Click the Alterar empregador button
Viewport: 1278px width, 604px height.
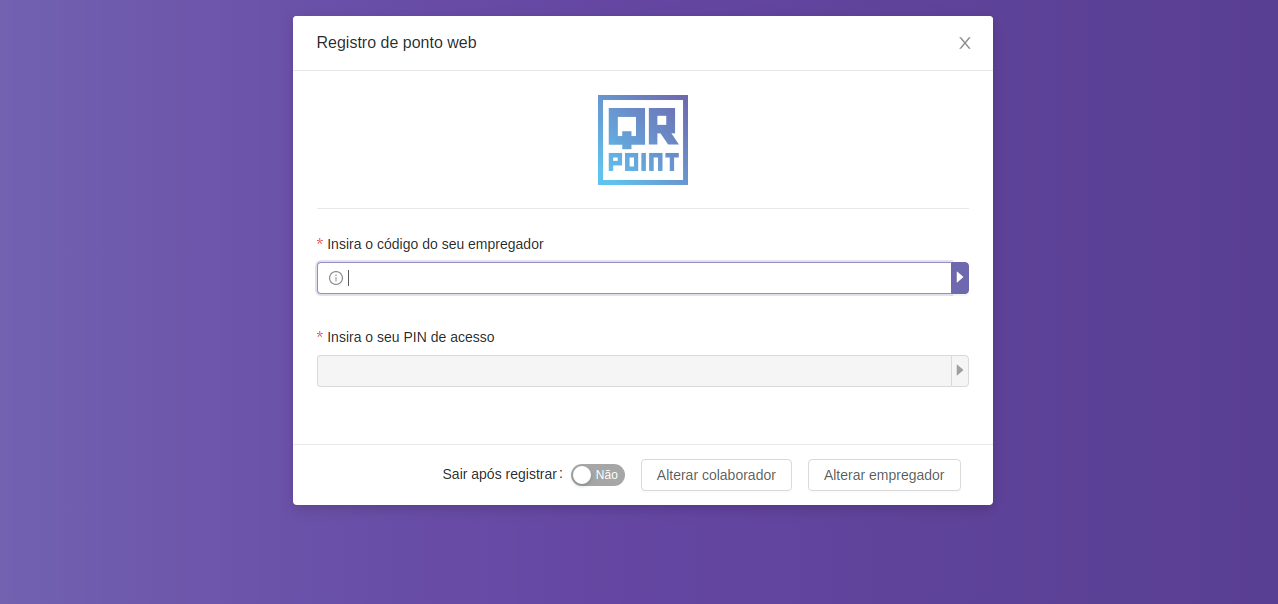[x=884, y=475]
